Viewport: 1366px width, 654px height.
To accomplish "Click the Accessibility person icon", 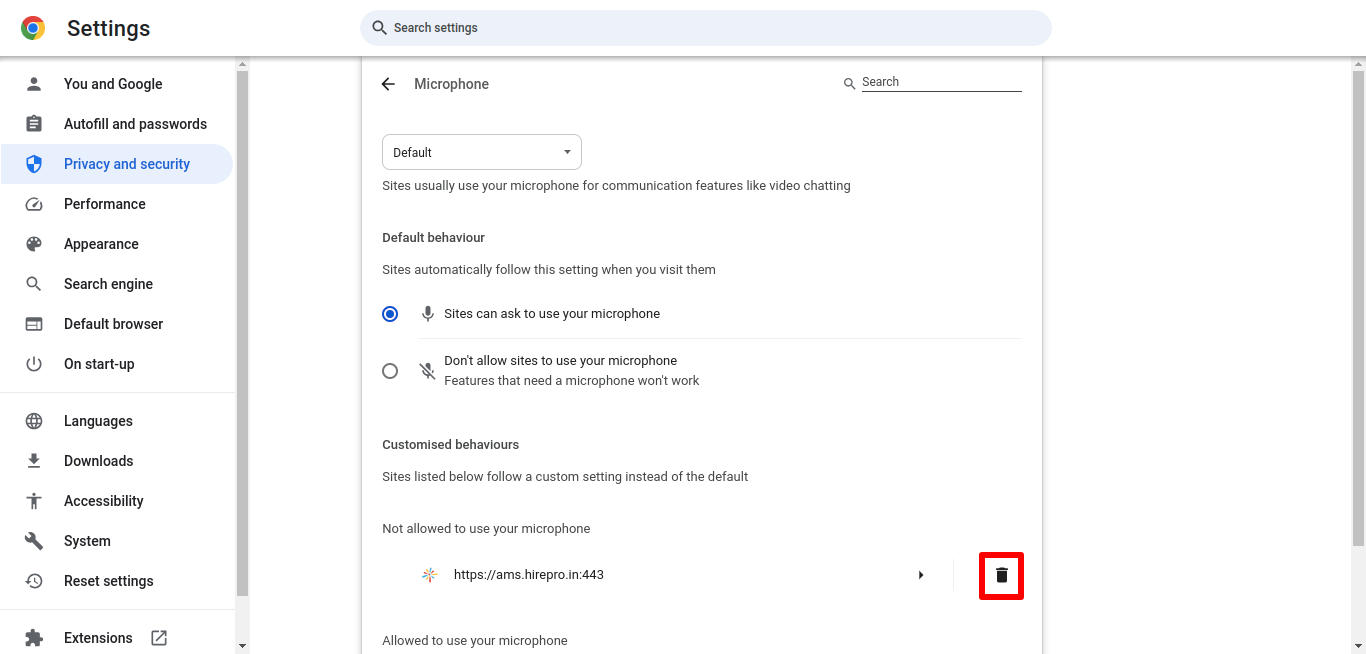I will point(34,501).
